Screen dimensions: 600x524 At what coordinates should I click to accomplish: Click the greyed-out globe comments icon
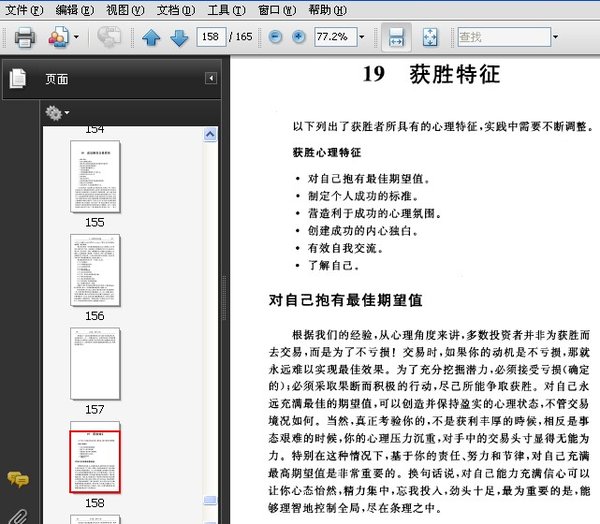pos(109,37)
